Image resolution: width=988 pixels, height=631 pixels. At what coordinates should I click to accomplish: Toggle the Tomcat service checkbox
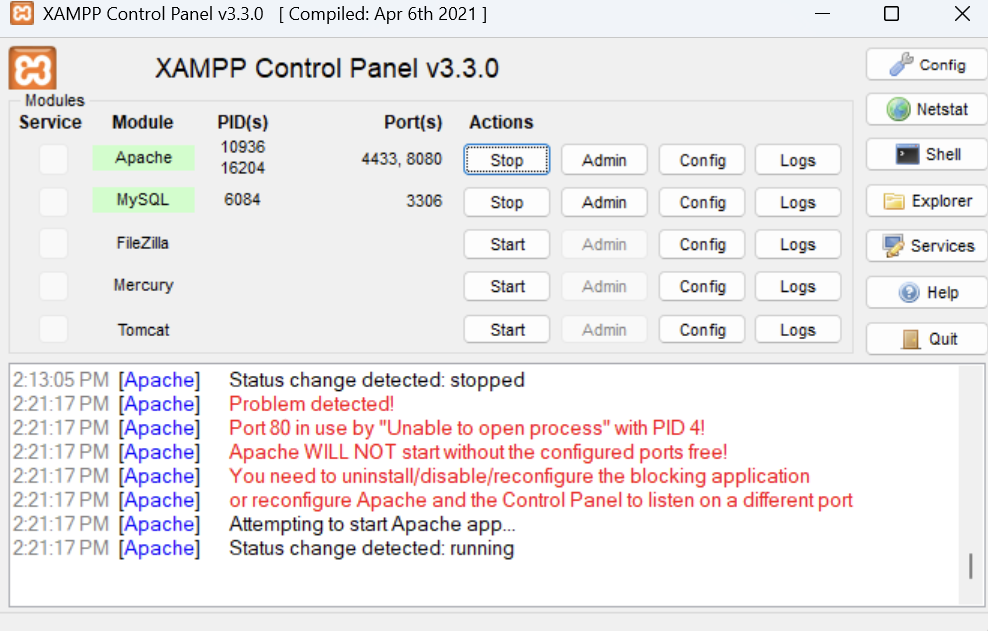[53, 330]
